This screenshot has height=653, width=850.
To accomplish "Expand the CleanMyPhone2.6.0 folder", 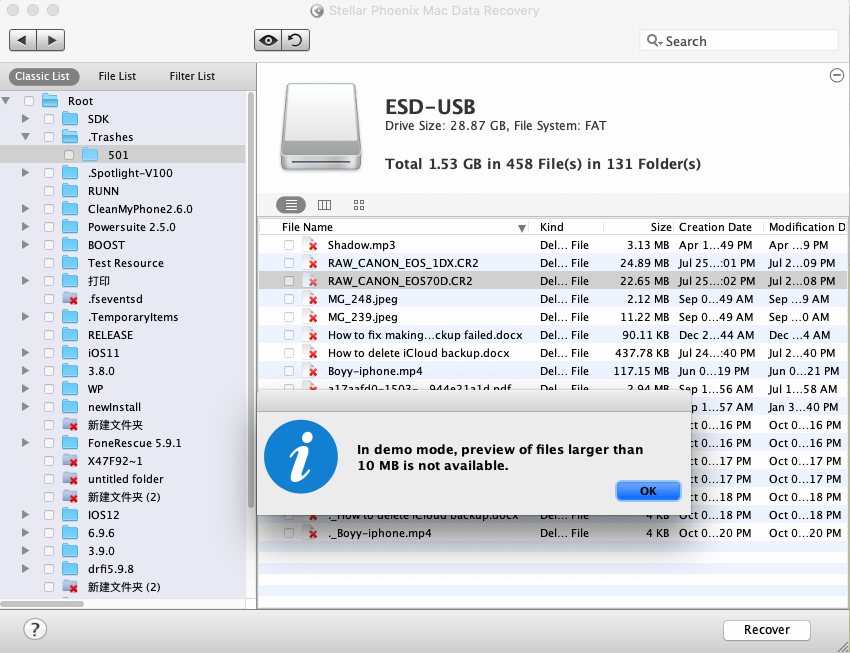I will coord(25,208).
